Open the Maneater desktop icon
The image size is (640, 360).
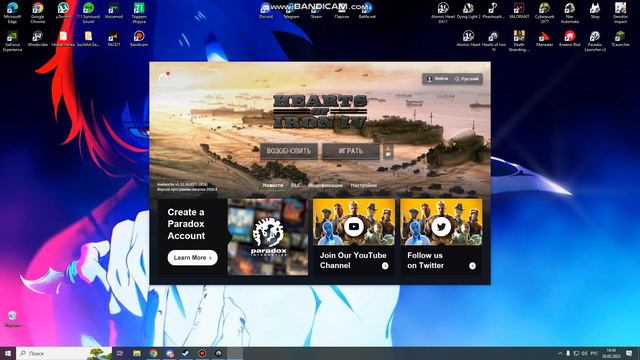click(544, 39)
